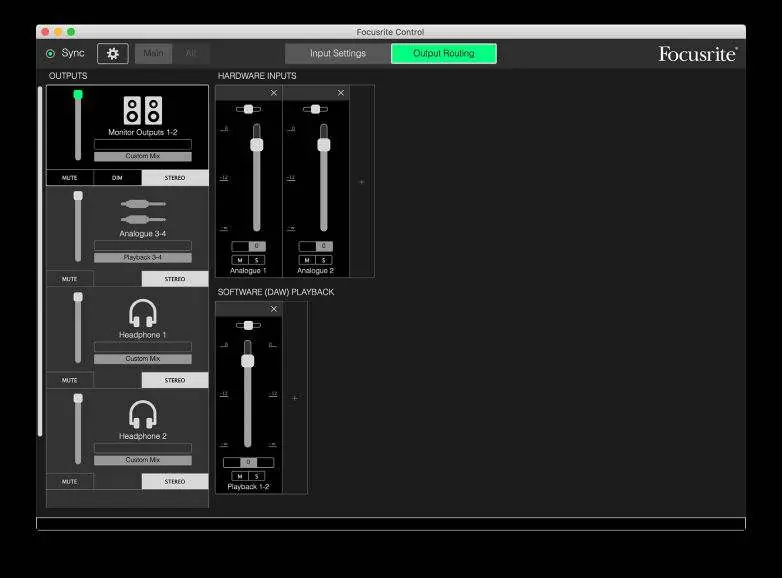This screenshot has height=578, width=782.
Task: Open Headphone 1 Custom Mix source dropdown
Action: [143, 359]
